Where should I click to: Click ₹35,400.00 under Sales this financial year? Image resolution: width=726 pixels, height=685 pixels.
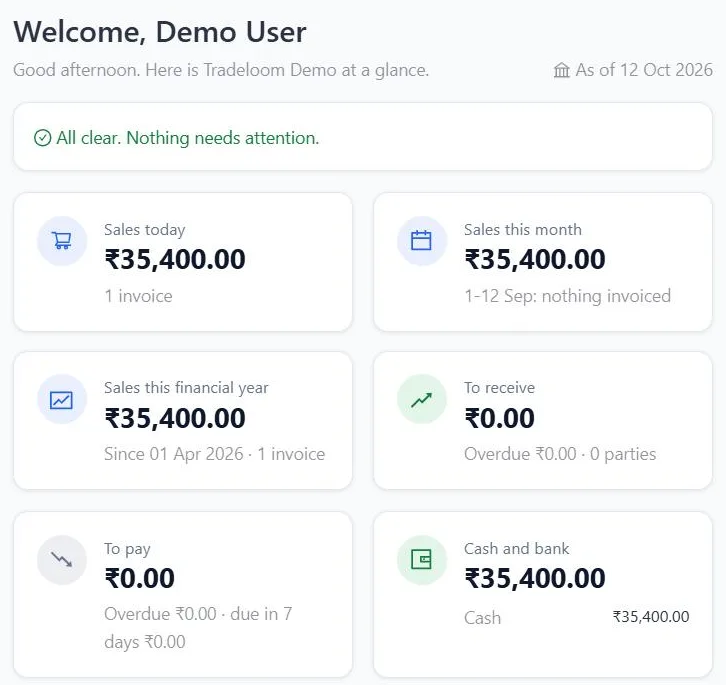(175, 418)
